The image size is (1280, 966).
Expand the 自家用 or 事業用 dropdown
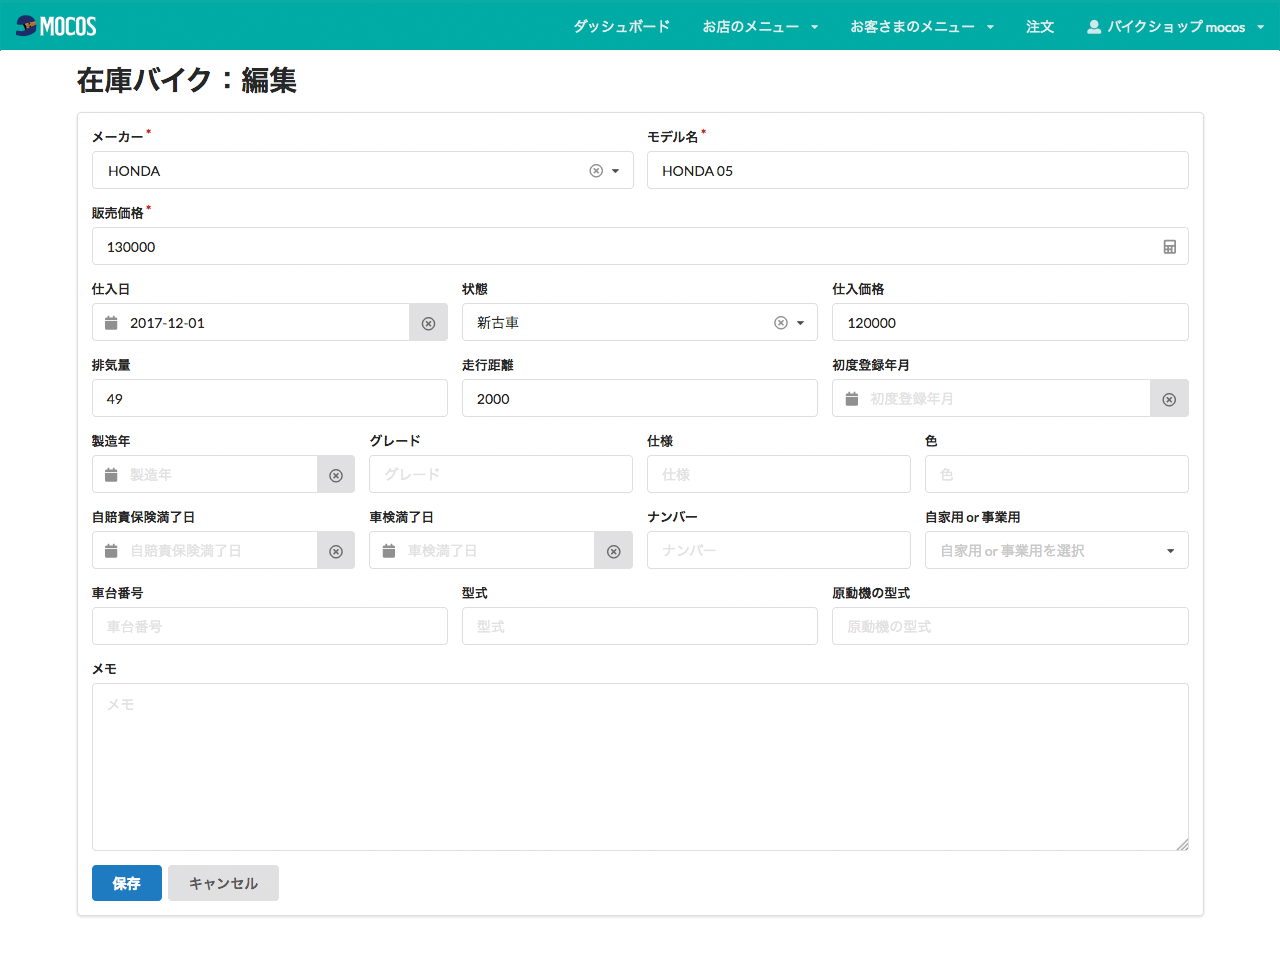coord(1057,551)
